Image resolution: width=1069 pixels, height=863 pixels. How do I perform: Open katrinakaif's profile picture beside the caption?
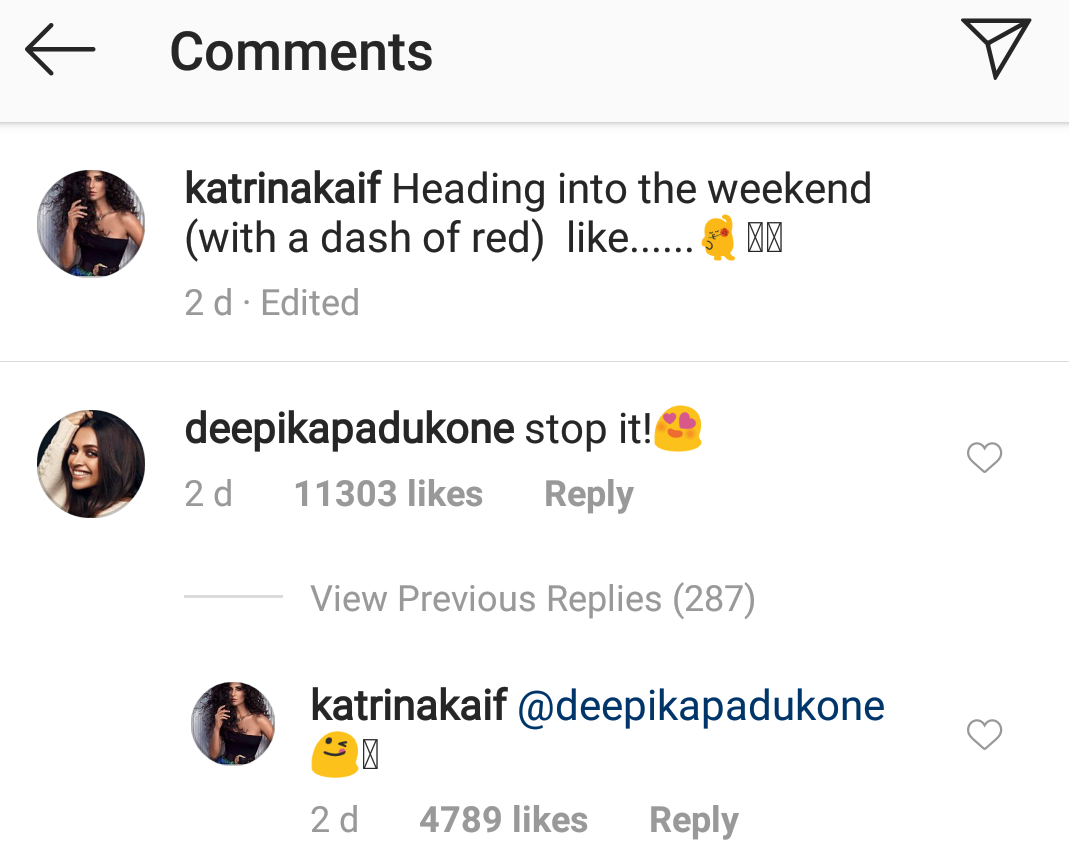coord(91,224)
